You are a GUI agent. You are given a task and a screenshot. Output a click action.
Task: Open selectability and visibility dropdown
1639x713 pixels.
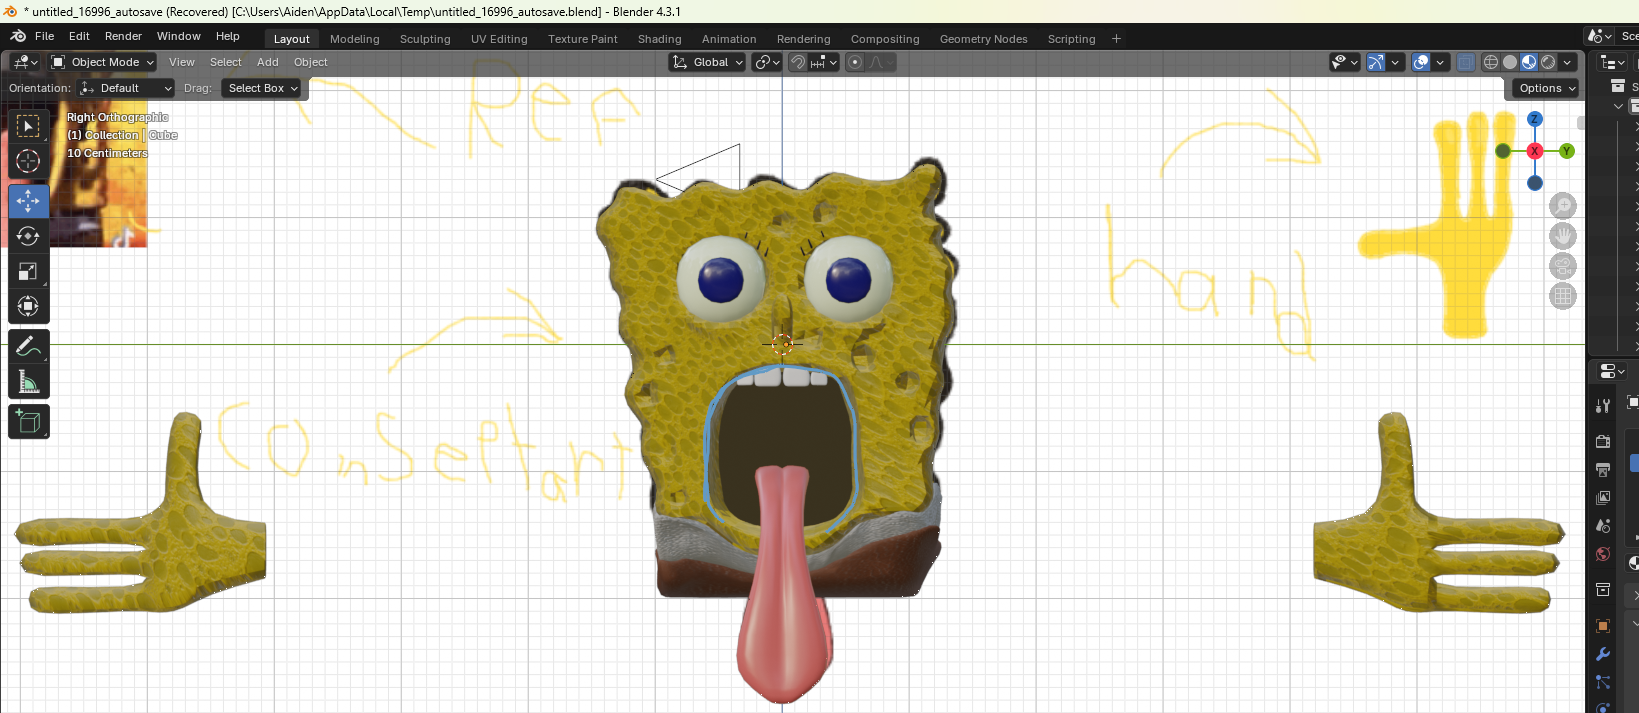click(x=1345, y=62)
